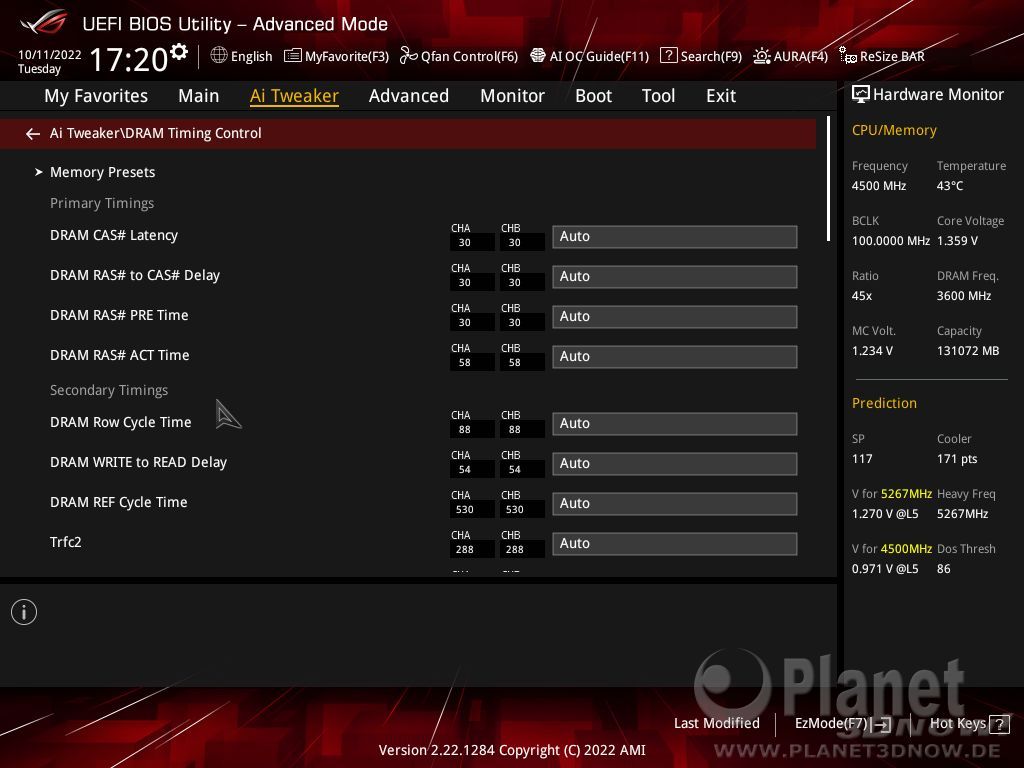Select English language text
Viewport: 1024px width, 768px height.
click(251, 56)
